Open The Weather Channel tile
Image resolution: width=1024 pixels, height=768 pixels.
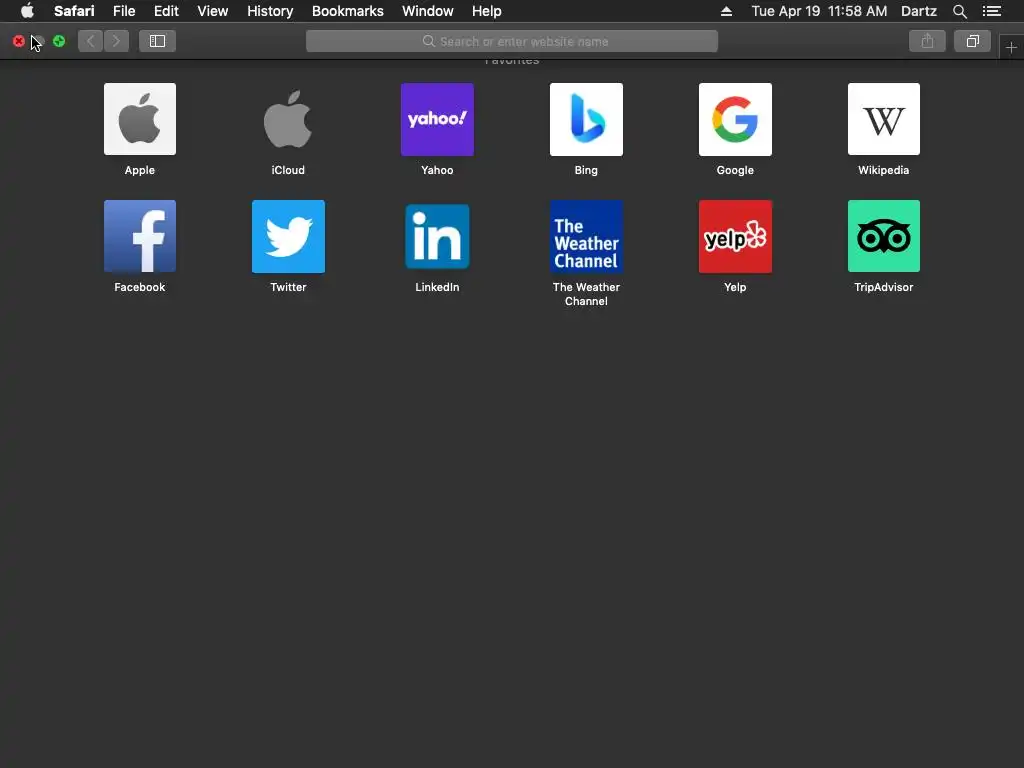pos(586,236)
